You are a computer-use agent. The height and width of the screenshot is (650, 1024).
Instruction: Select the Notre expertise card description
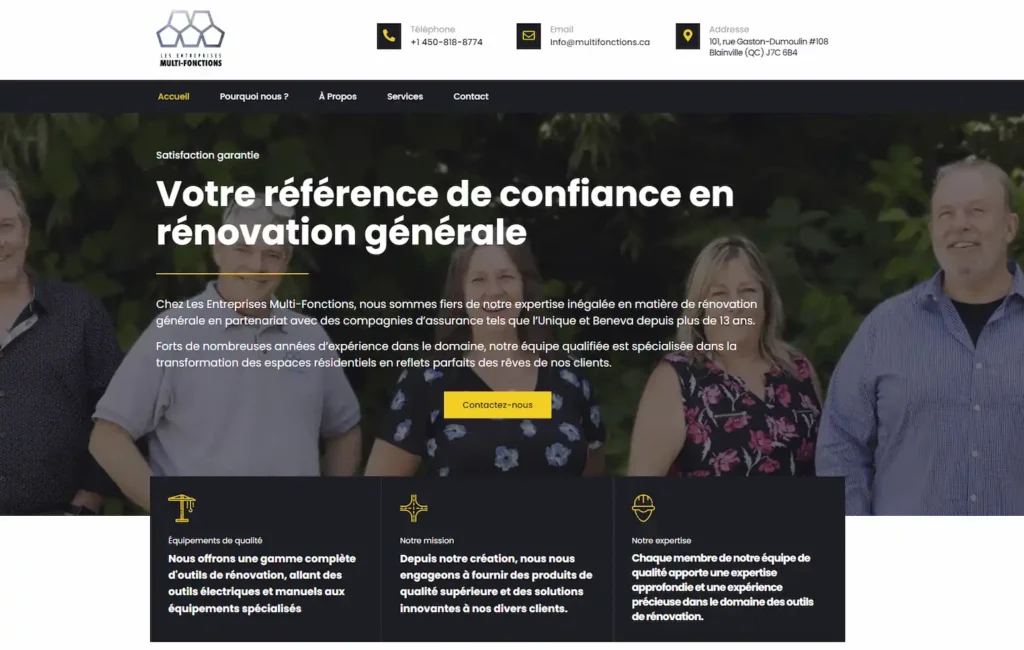[722, 587]
